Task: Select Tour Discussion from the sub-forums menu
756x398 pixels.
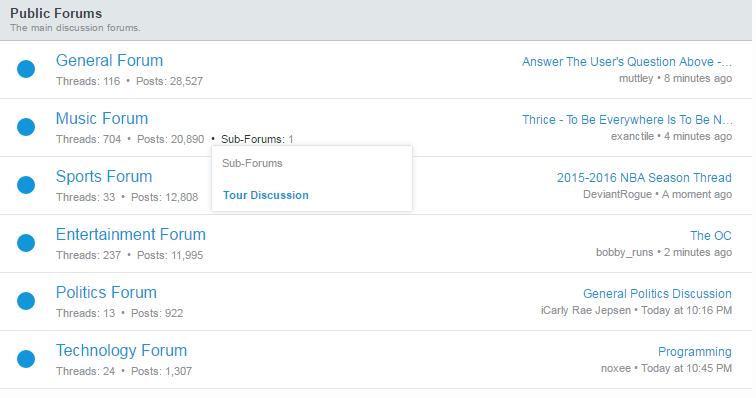Action: coord(266,195)
